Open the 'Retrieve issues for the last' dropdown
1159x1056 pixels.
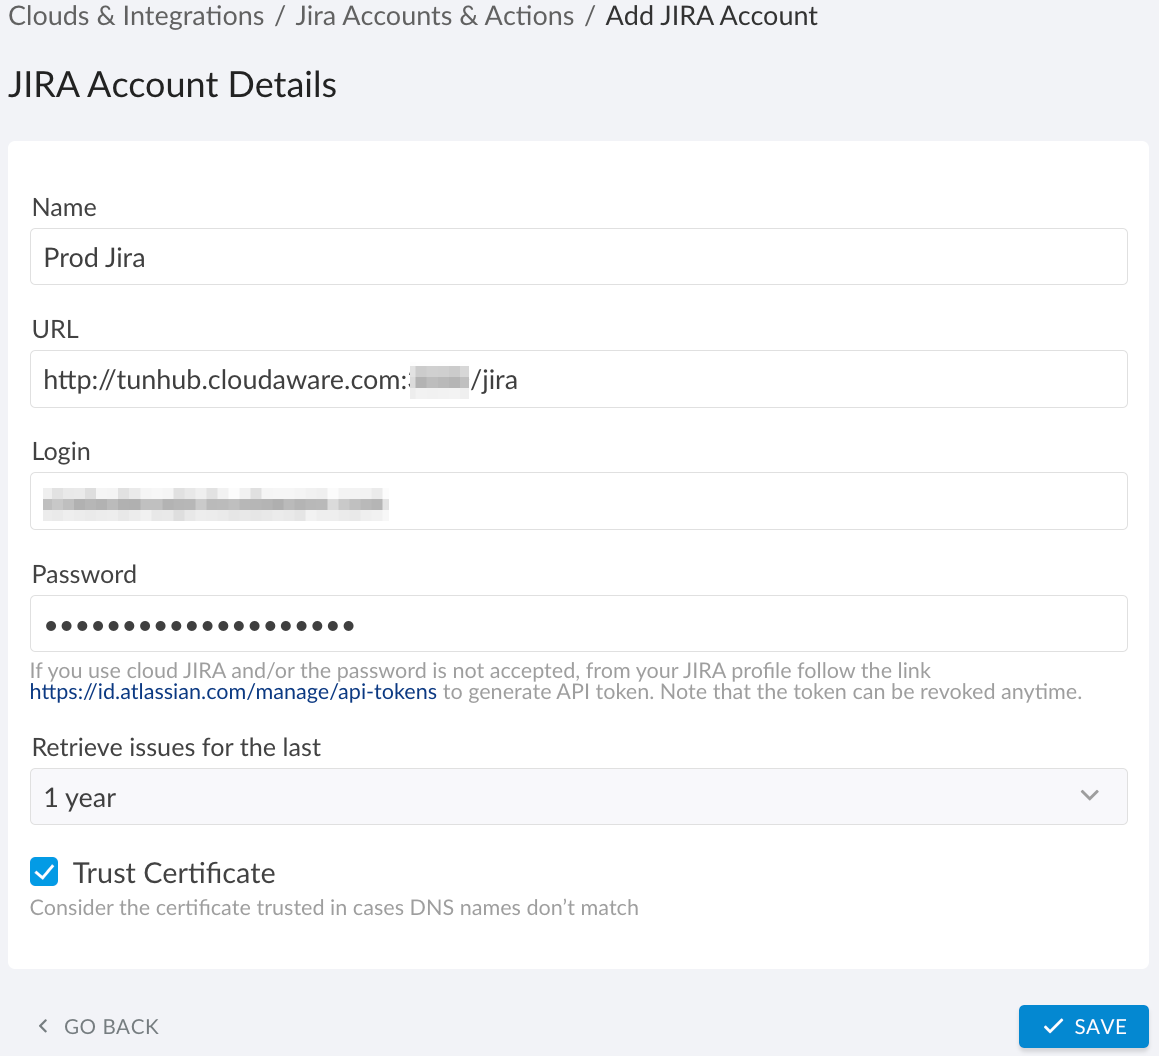578,796
